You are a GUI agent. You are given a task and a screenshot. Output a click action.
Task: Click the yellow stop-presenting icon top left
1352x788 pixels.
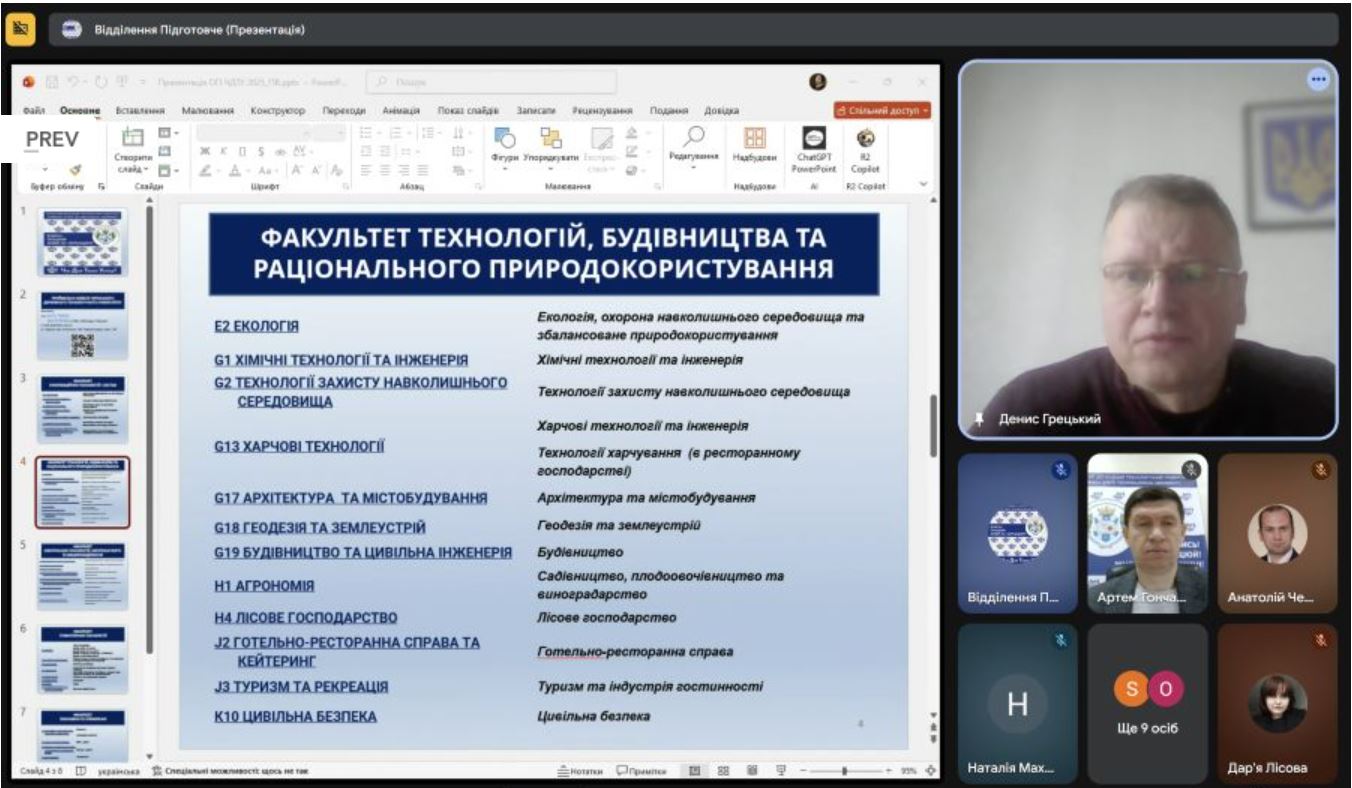[20, 29]
